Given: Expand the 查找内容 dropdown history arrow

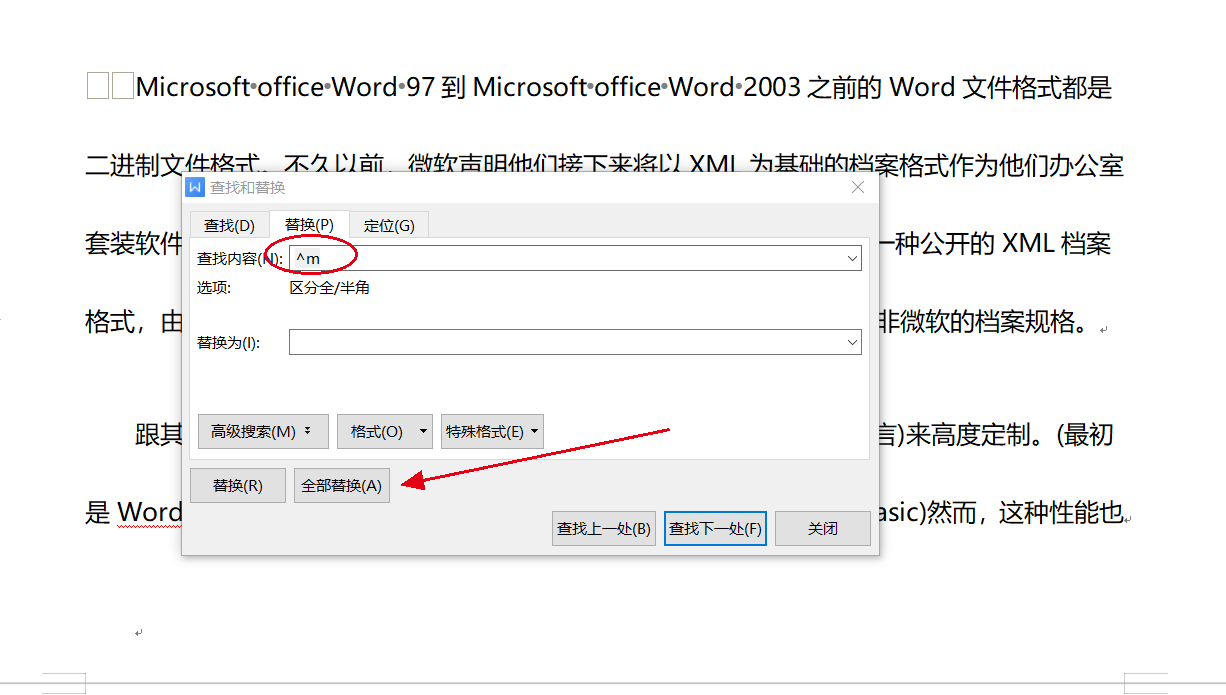Looking at the screenshot, I should click(853, 259).
